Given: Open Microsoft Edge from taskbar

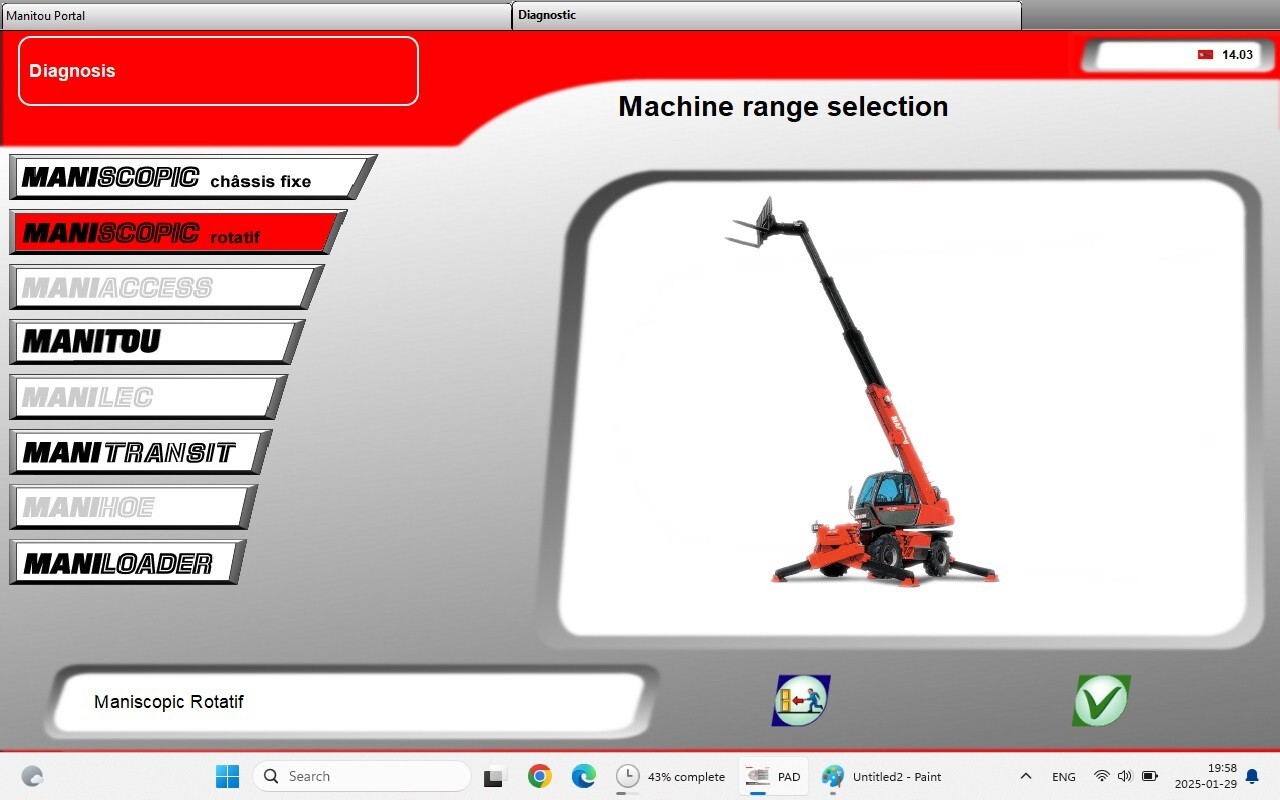Looking at the screenshot, I should point(584,776).
